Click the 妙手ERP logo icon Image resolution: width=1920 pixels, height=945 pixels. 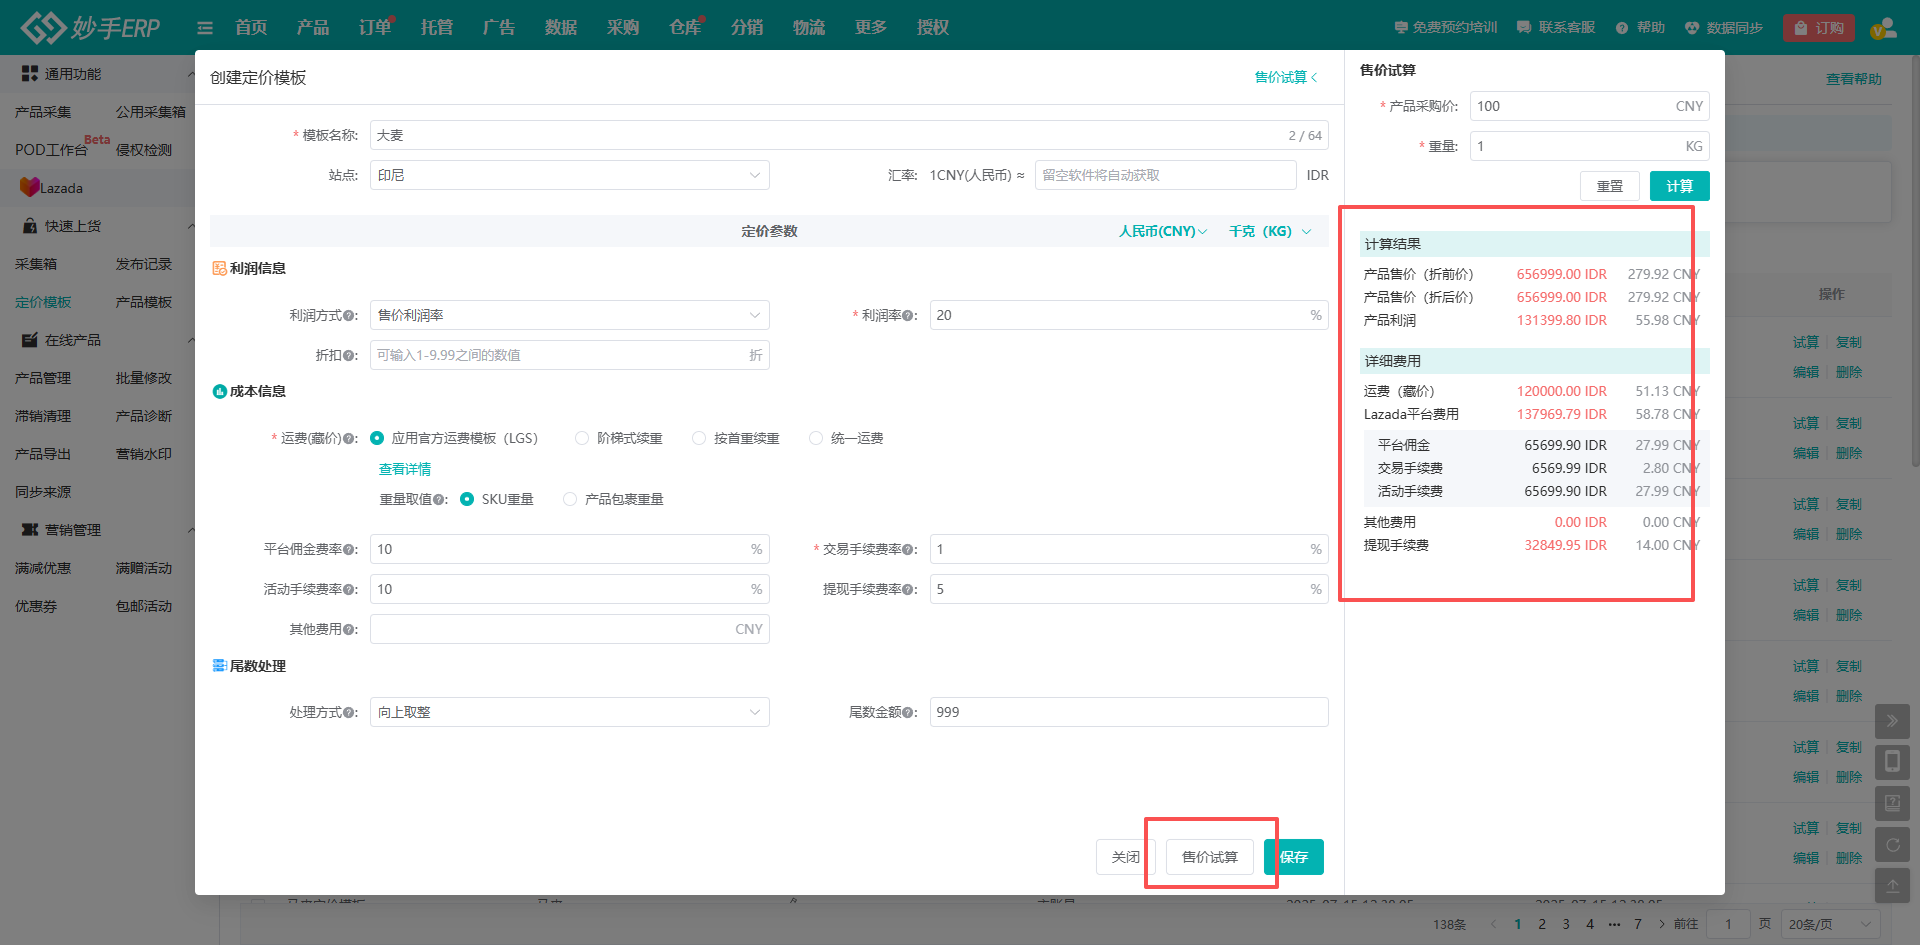[x=43, y=27]
